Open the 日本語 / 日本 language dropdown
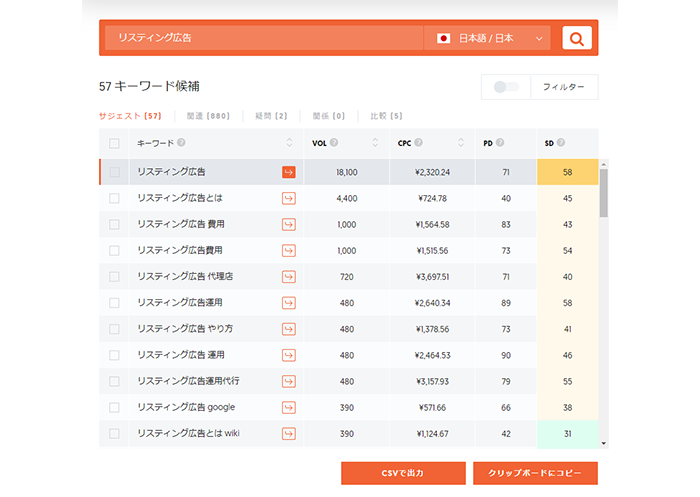This screenshot has height=497, width=700. (487, 38)
